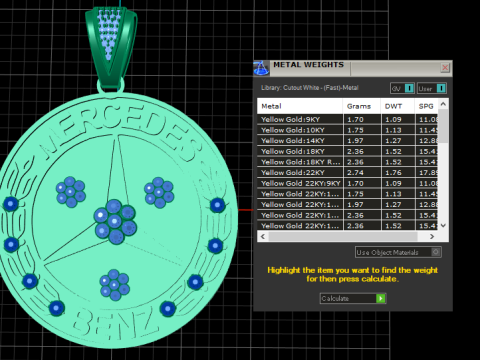Close the Metal Weights panel
The height and width of the screenshot is (360, 480).
point(445,68)
